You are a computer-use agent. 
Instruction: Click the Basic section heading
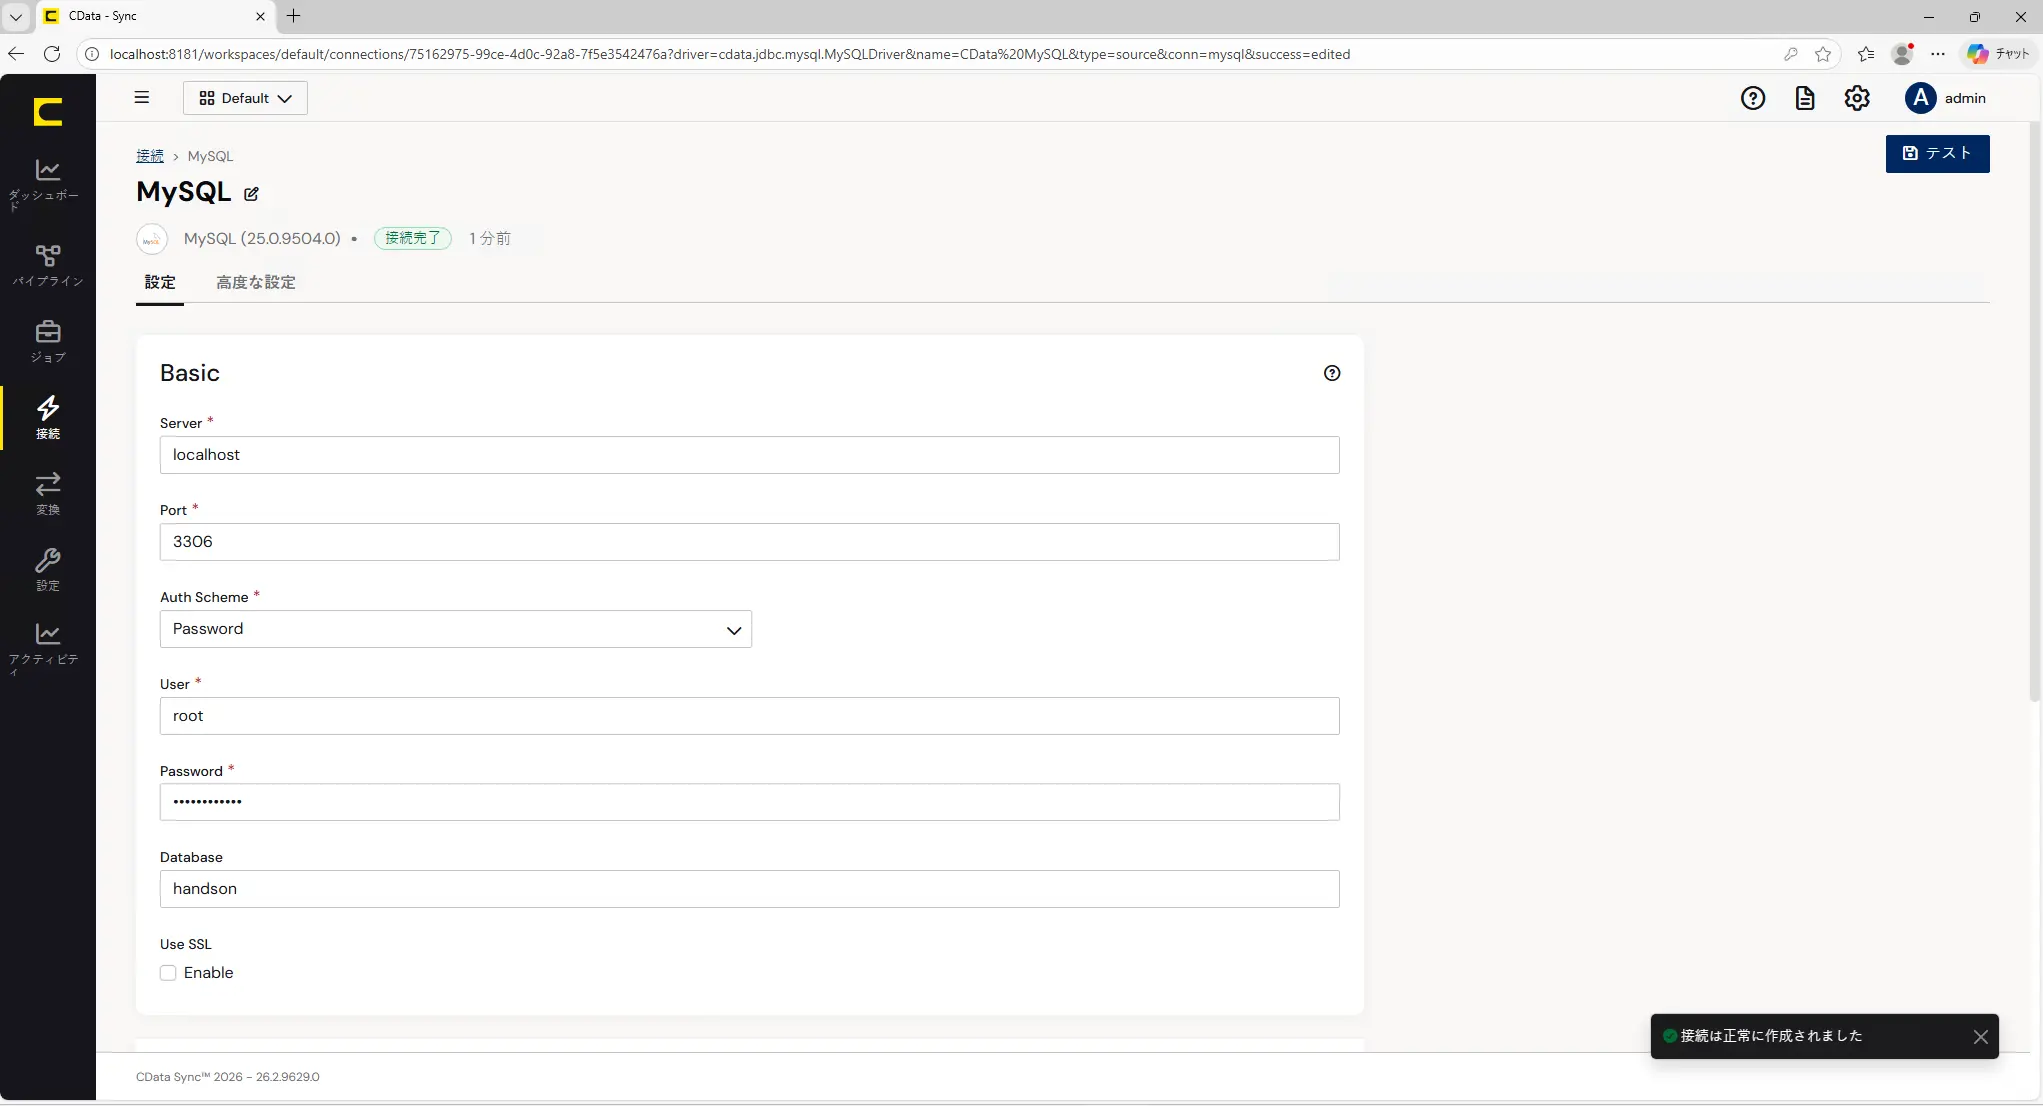click(190, 373)
